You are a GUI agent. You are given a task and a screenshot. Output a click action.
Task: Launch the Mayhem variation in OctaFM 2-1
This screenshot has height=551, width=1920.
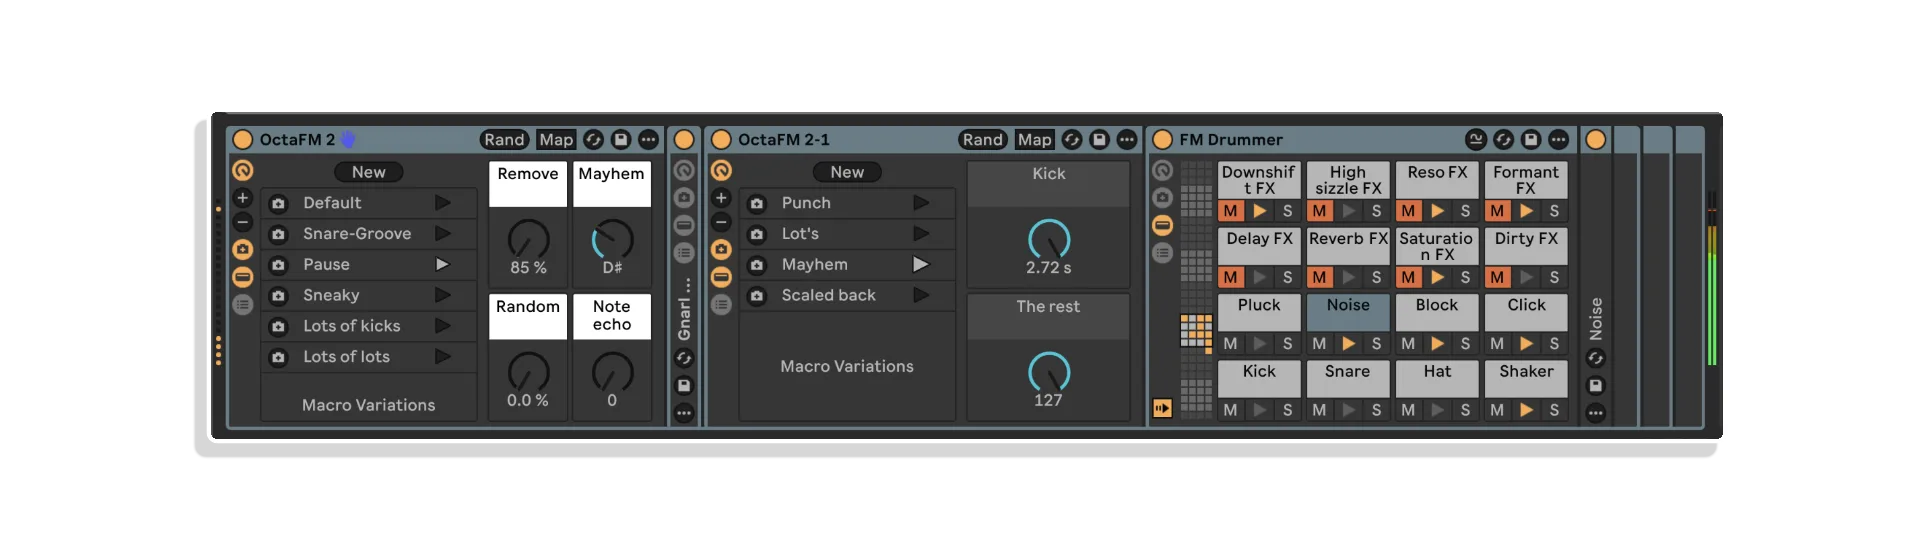(921, 265)
